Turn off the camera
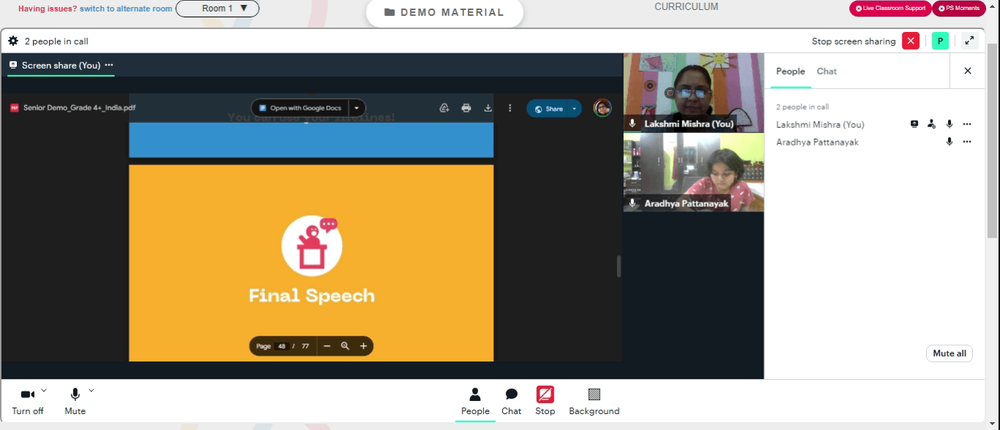This screenshot has width=1000, height=430. 27,401
